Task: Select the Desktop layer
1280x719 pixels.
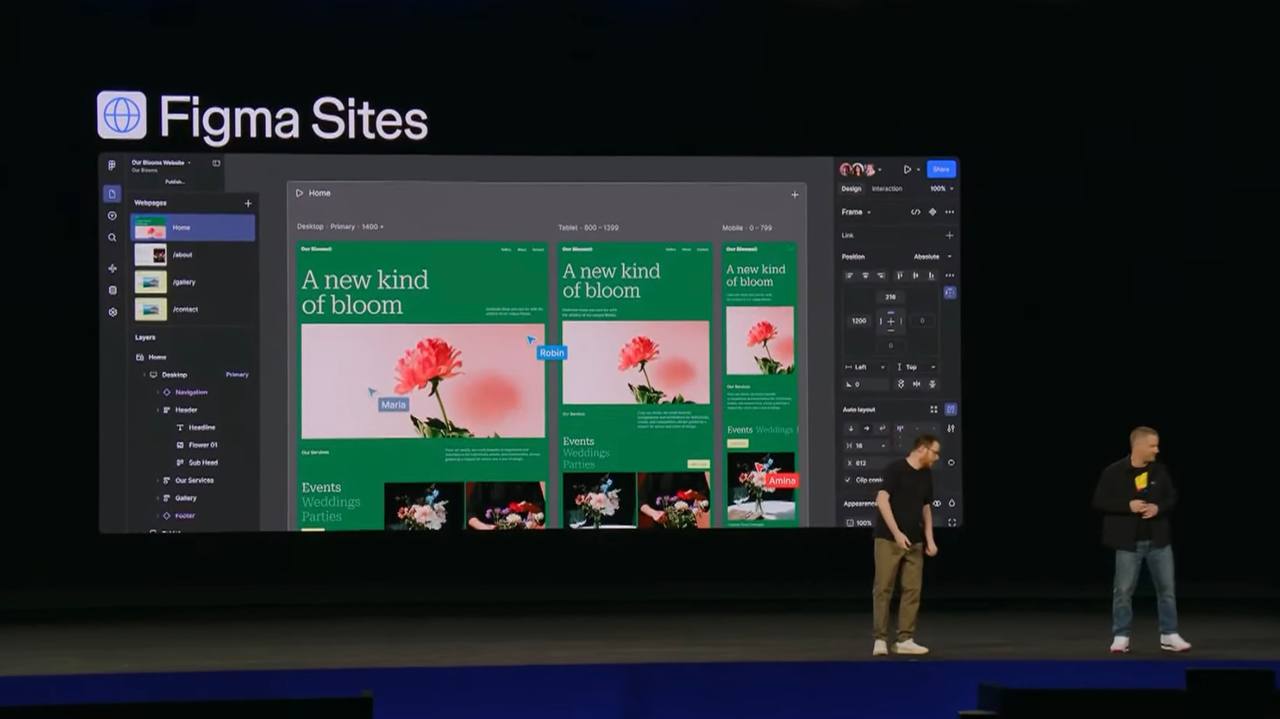Action: tap(175, 375)
